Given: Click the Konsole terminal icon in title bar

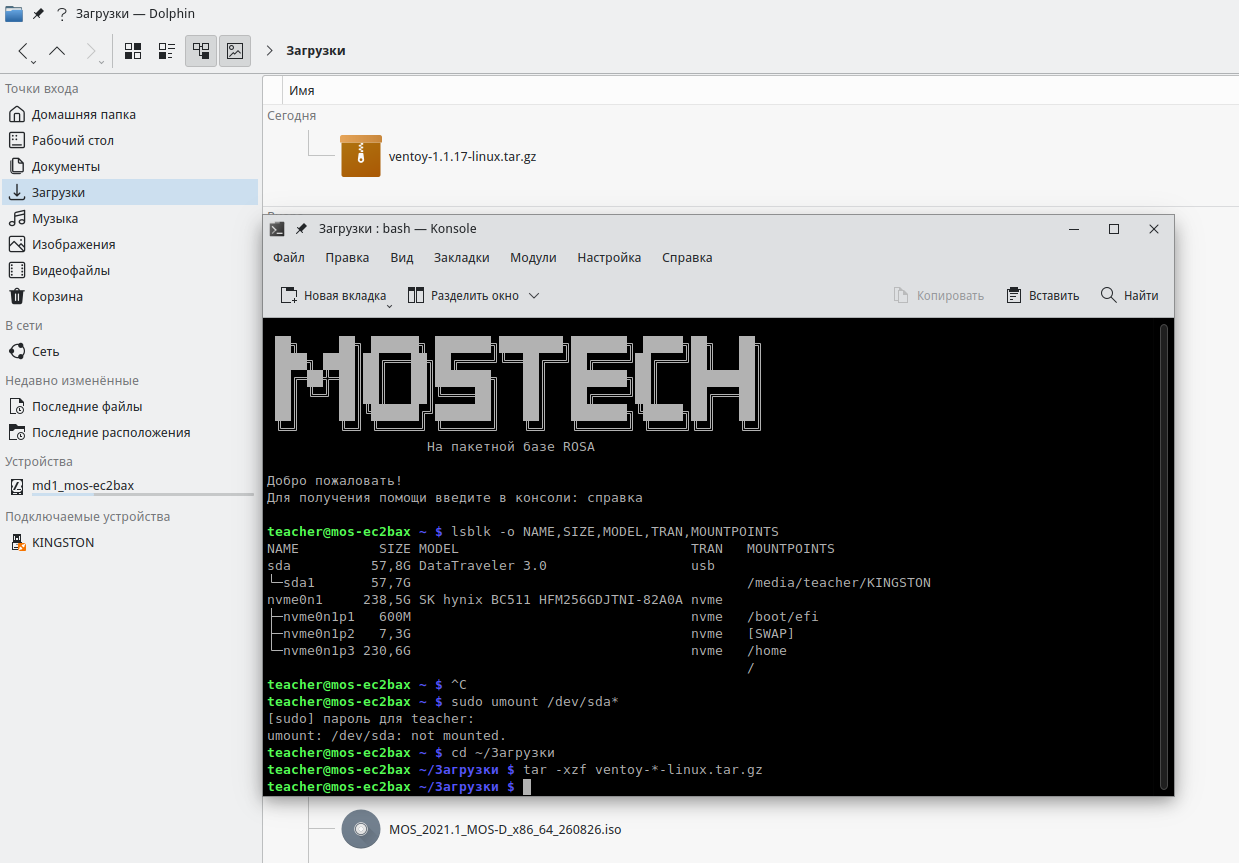Looking at the screenshot, I should [x=278, y=229].
